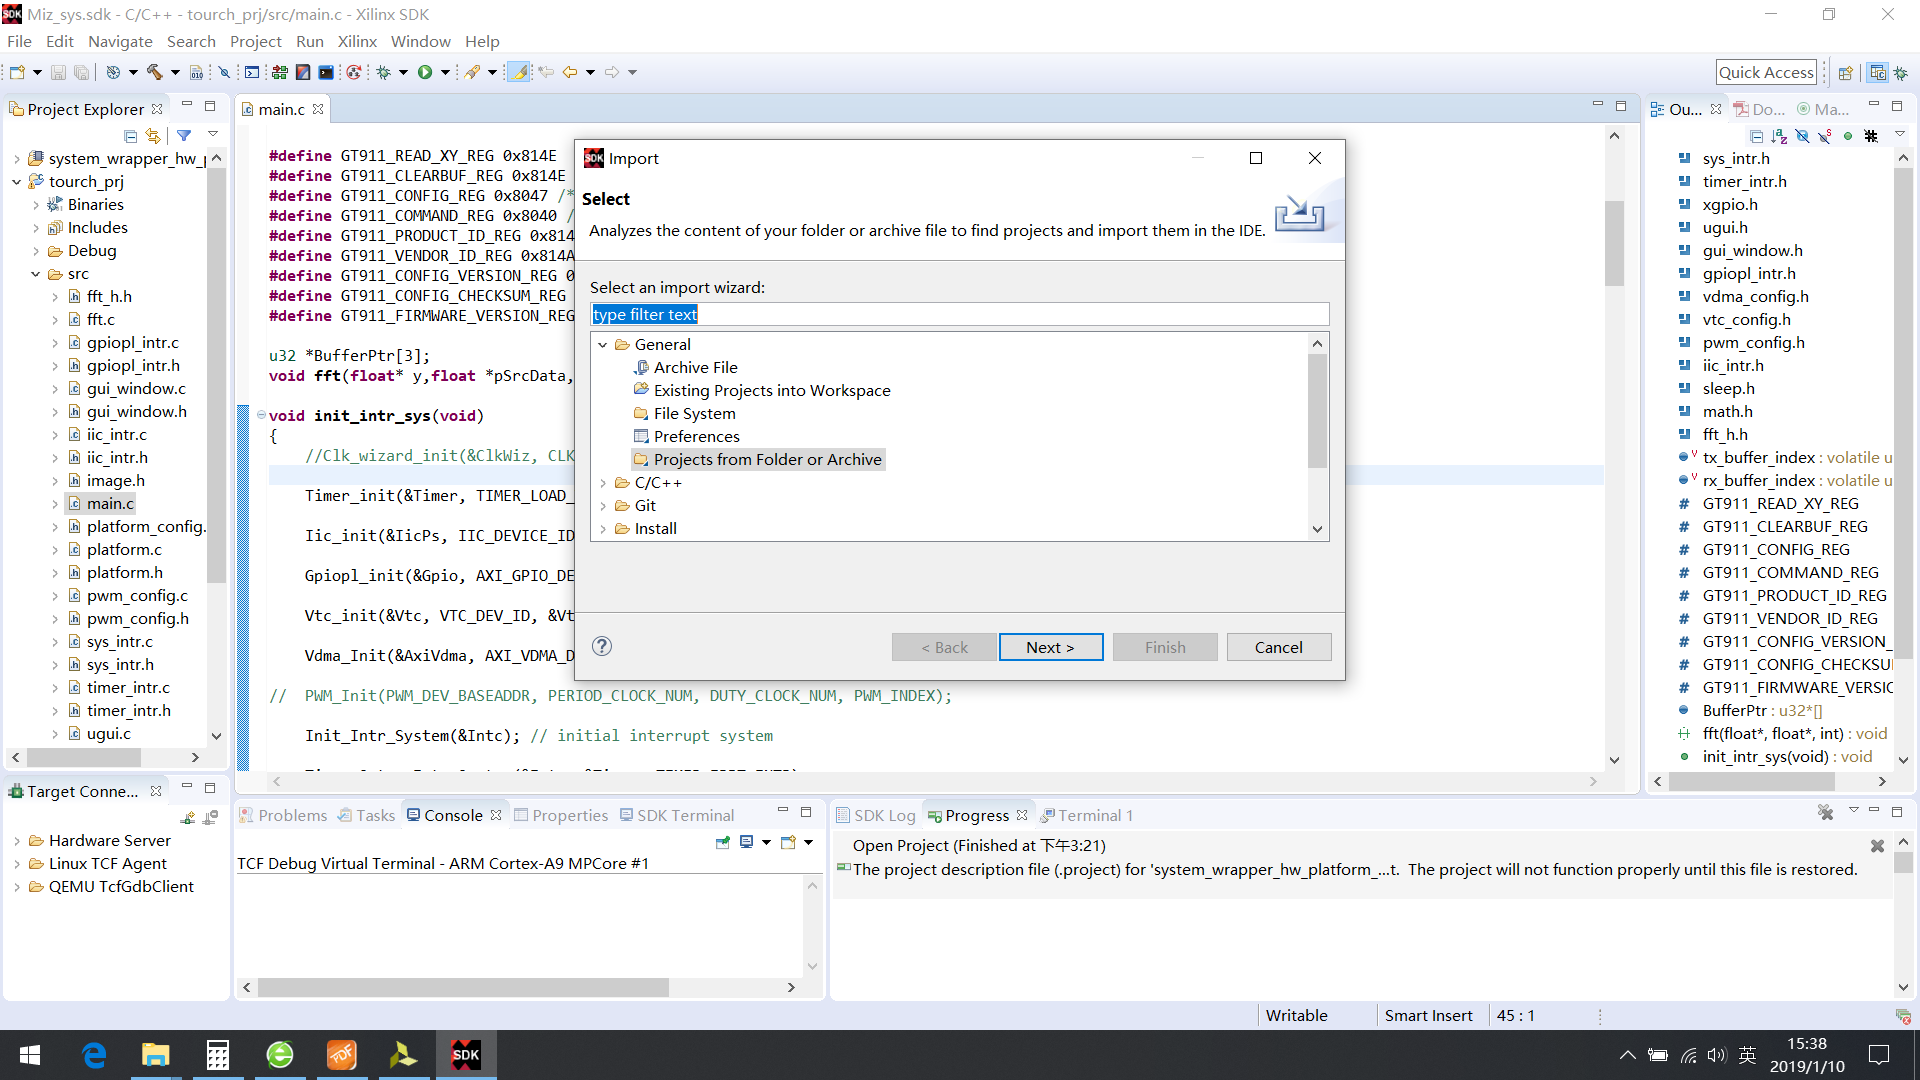The image size is (1920, 1080).
Task: Toggle Hide Fields filter in Outline view
Action: 1802,136
